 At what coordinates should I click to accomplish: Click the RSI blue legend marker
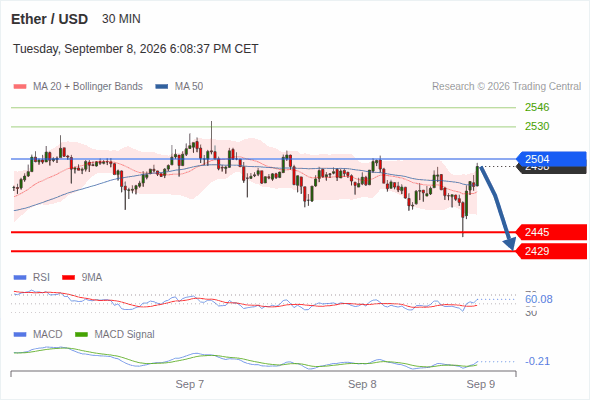(x=20, y=278)
